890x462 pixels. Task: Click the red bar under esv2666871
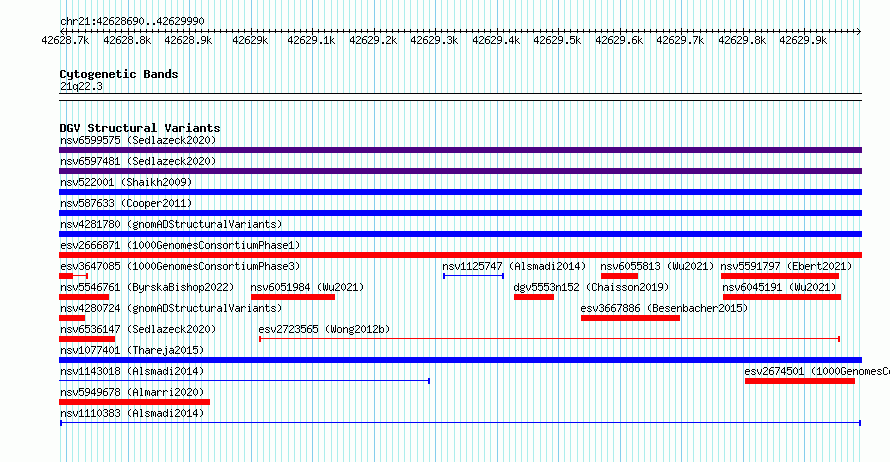point(460,255)
